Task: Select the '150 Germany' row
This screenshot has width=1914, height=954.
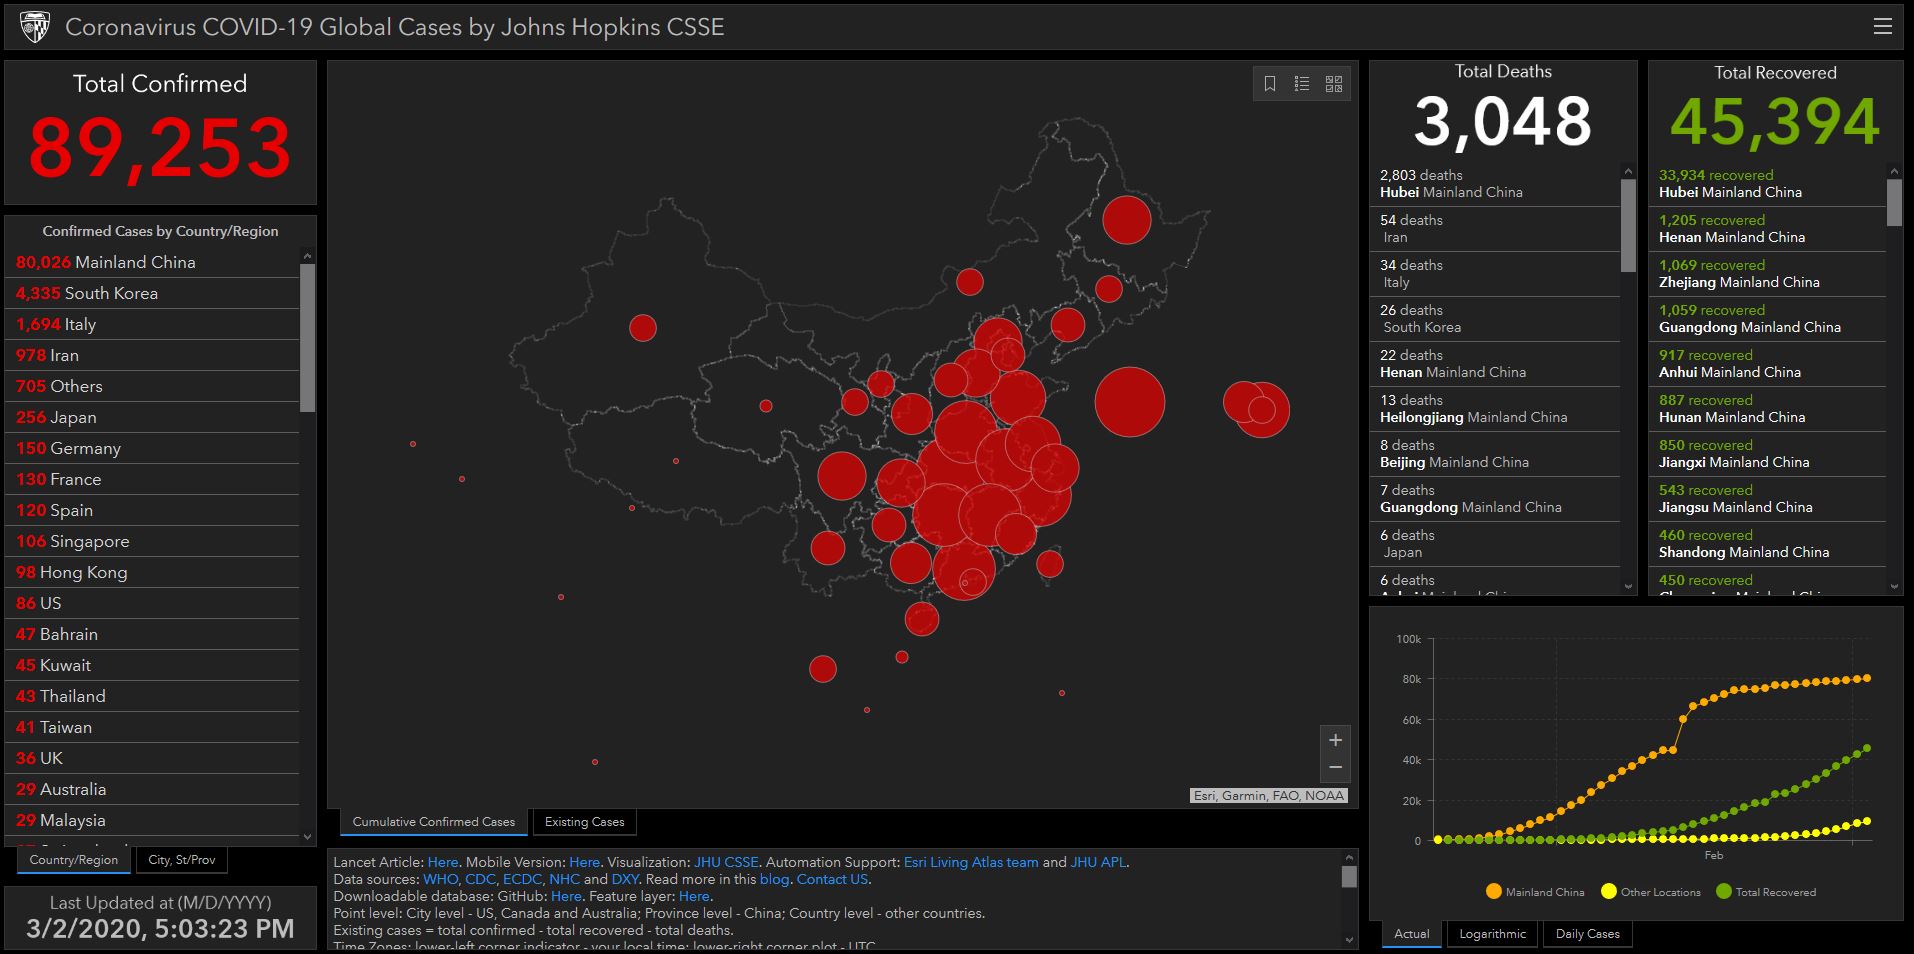Action: 153,448
